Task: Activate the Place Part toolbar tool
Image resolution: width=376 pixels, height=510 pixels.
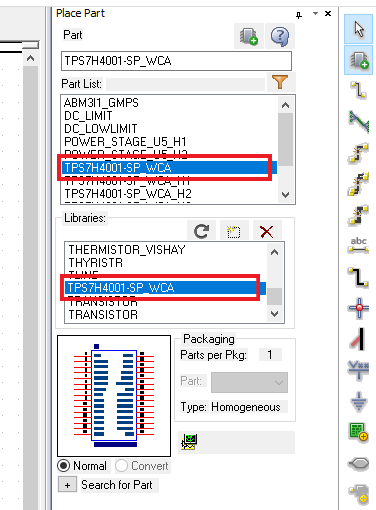Action: coord(359,60)
